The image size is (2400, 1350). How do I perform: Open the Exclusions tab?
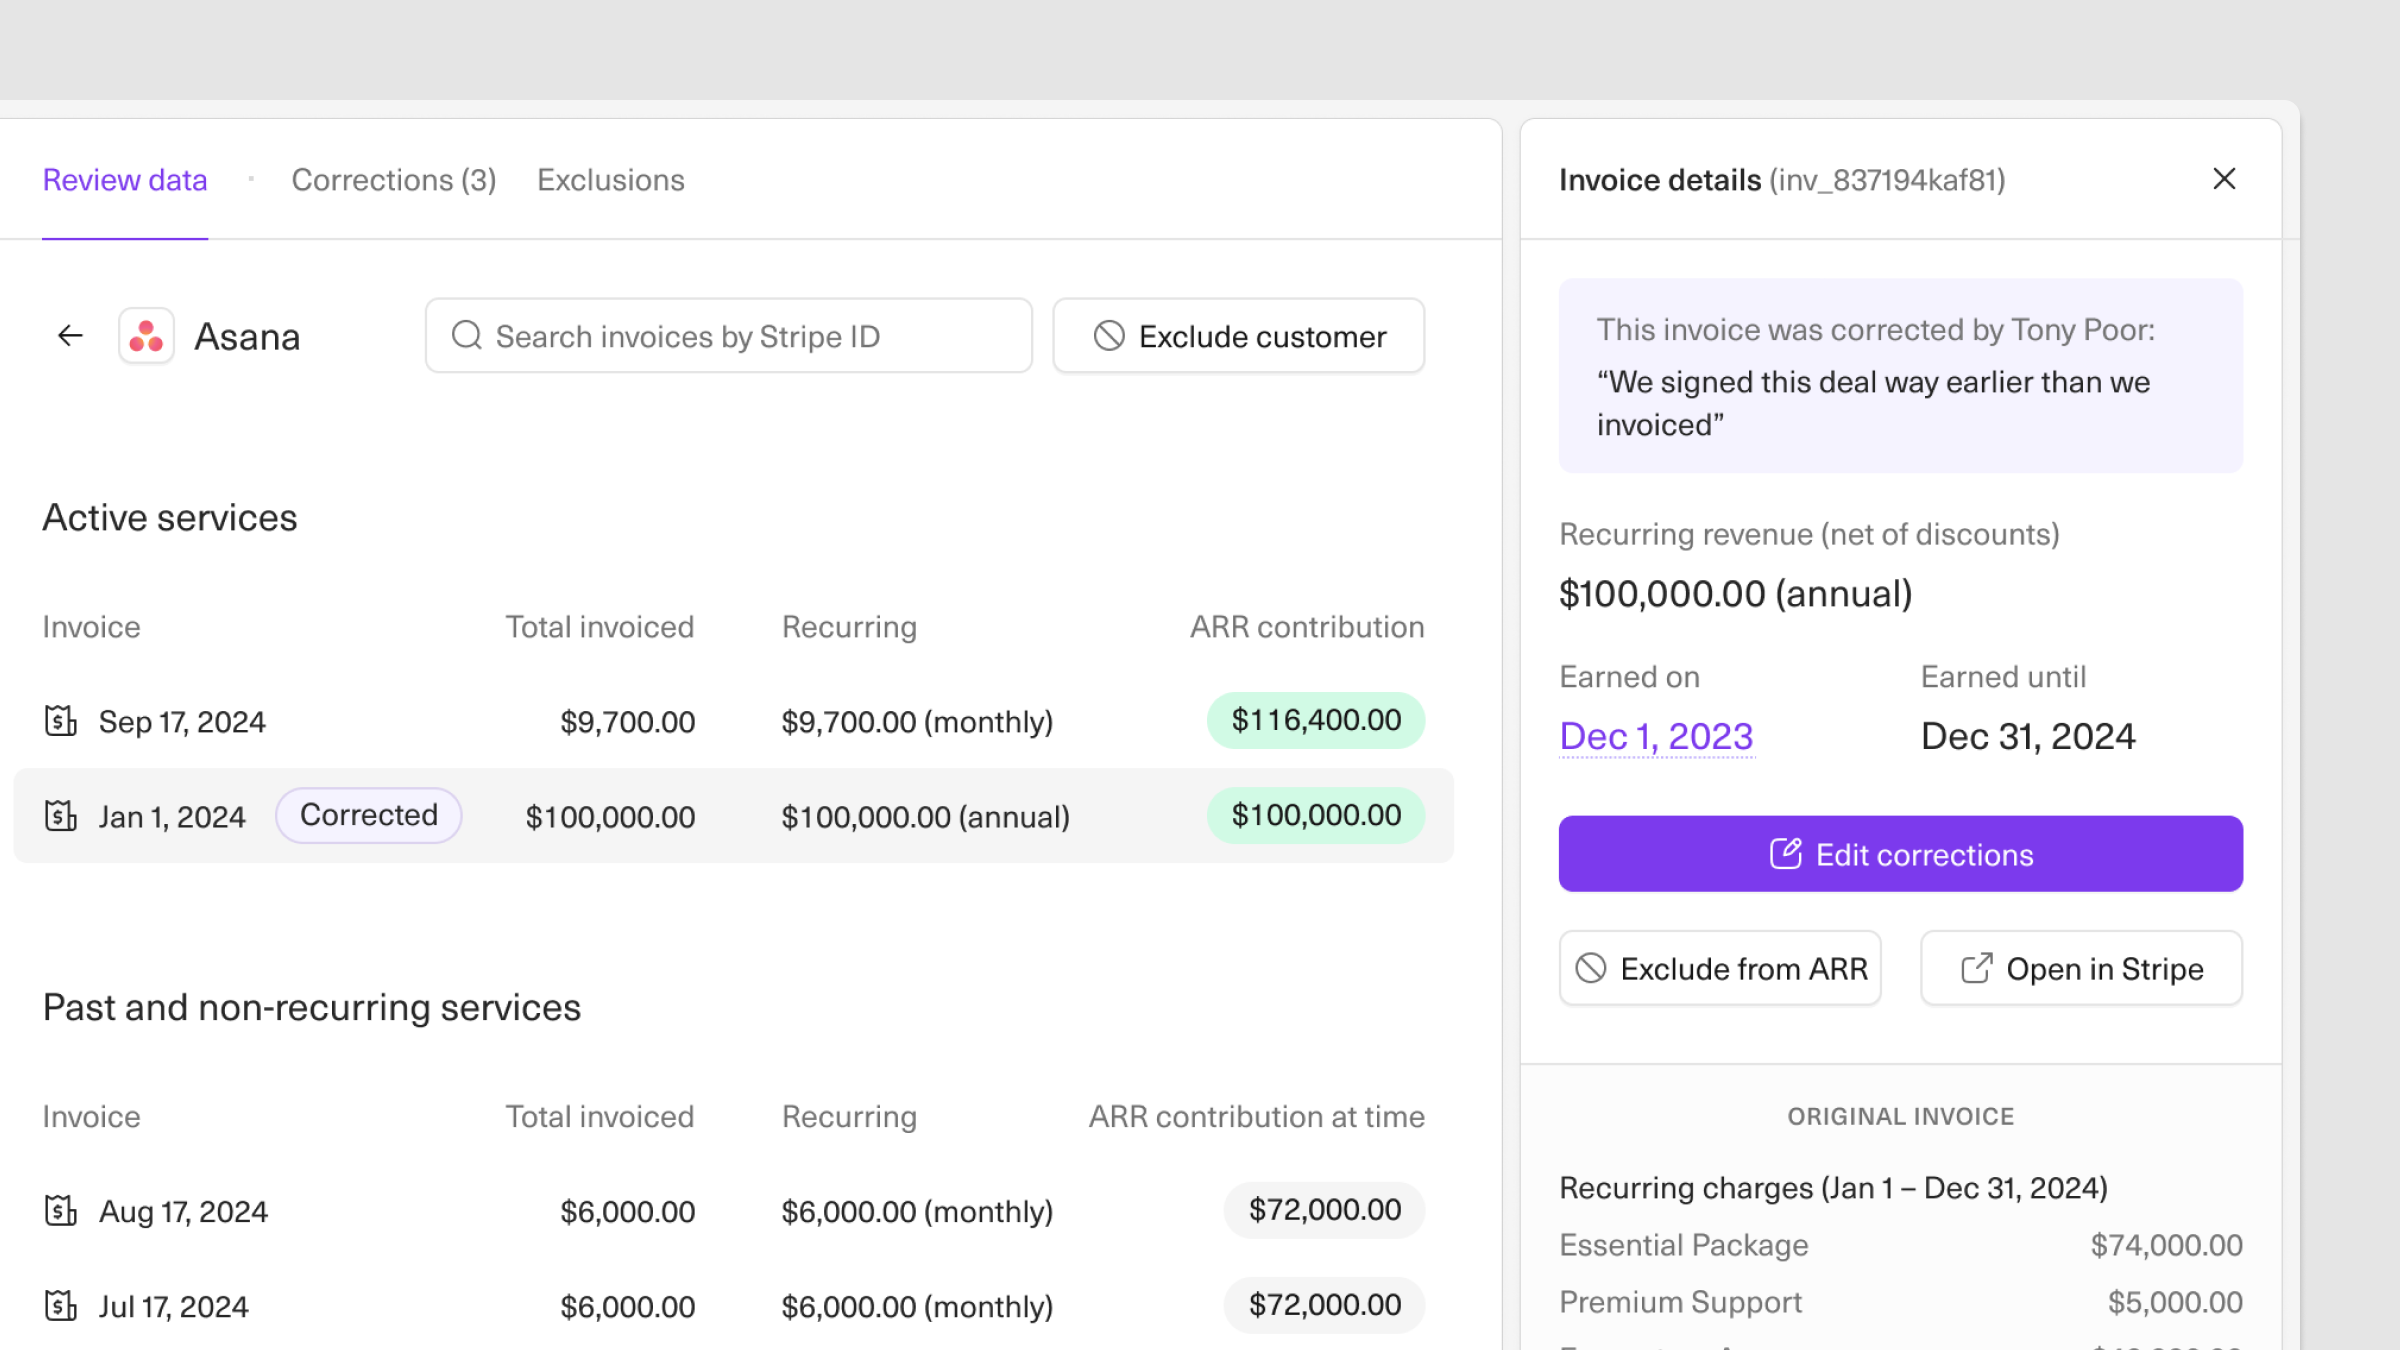tap(610, 180)
